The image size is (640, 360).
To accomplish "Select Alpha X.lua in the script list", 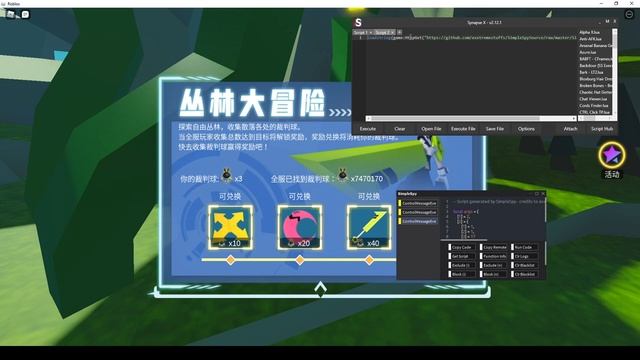I will [589, 32].
